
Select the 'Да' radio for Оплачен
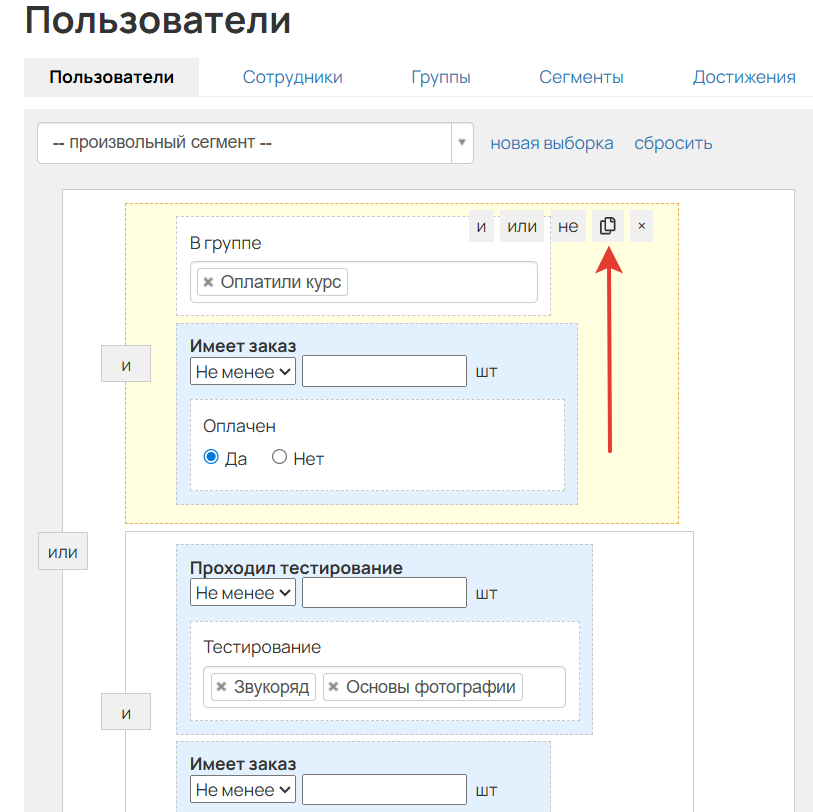[x=211, y=457]
